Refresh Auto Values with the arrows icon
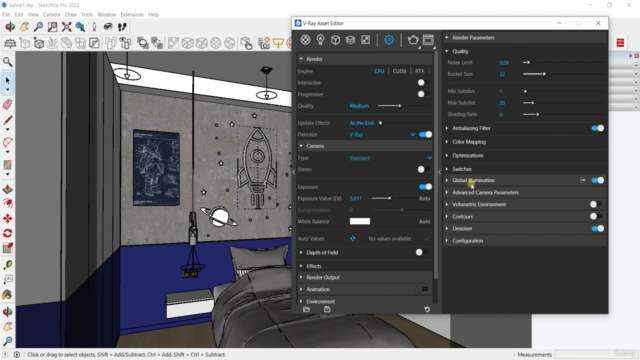 (x=353, y=238)
